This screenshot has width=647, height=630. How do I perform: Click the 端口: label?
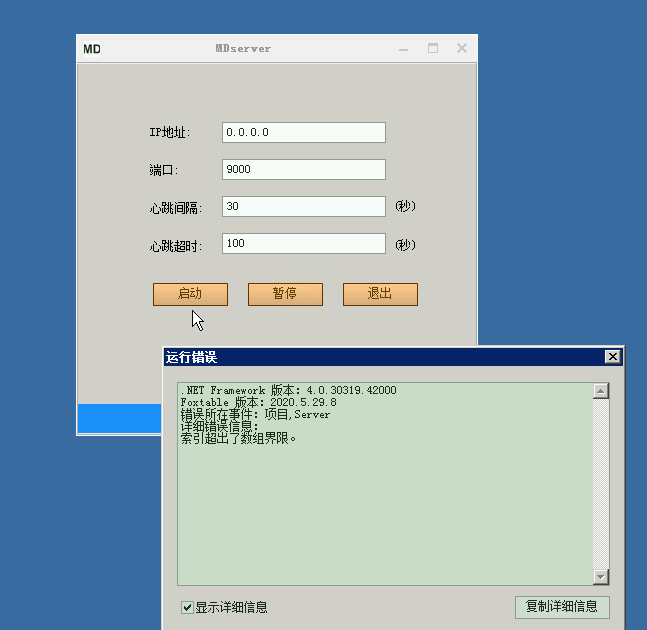(x=164, y=170)
